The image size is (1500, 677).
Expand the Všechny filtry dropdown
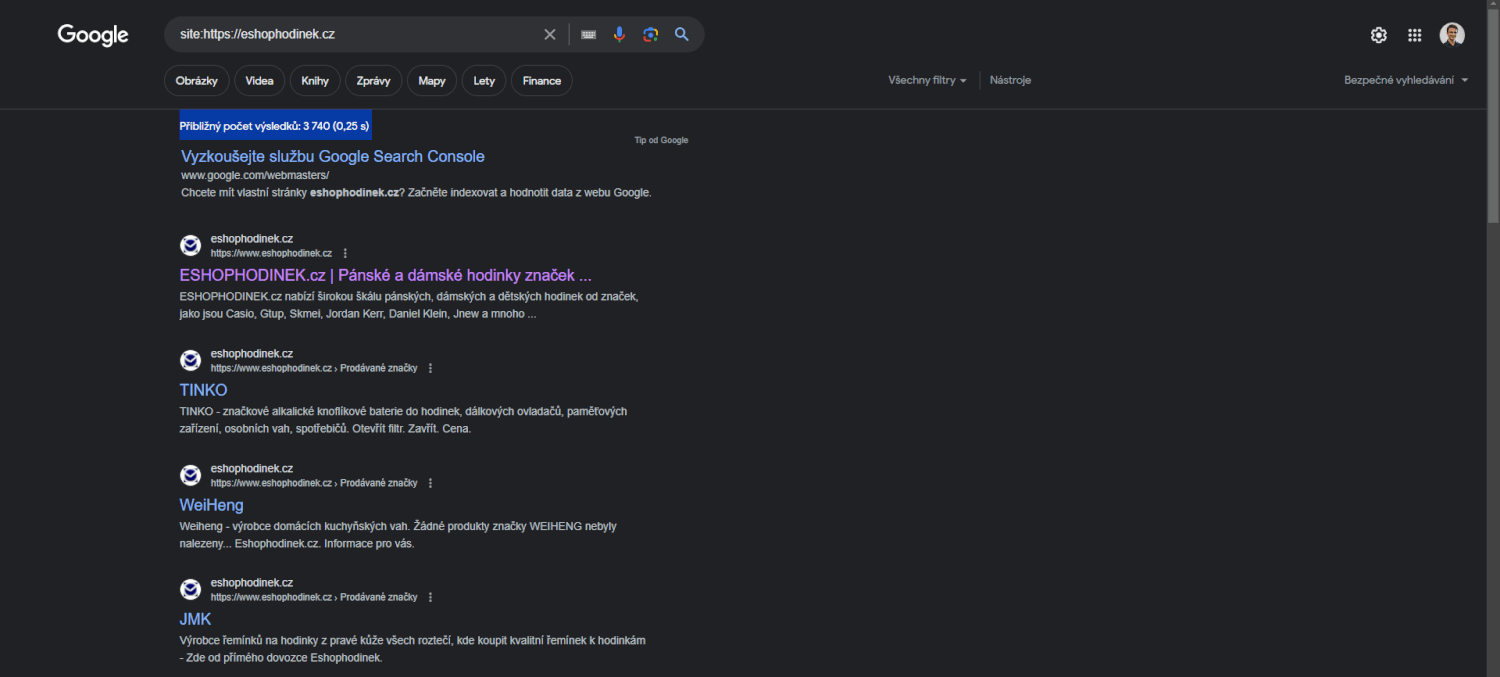pos(927,80)
